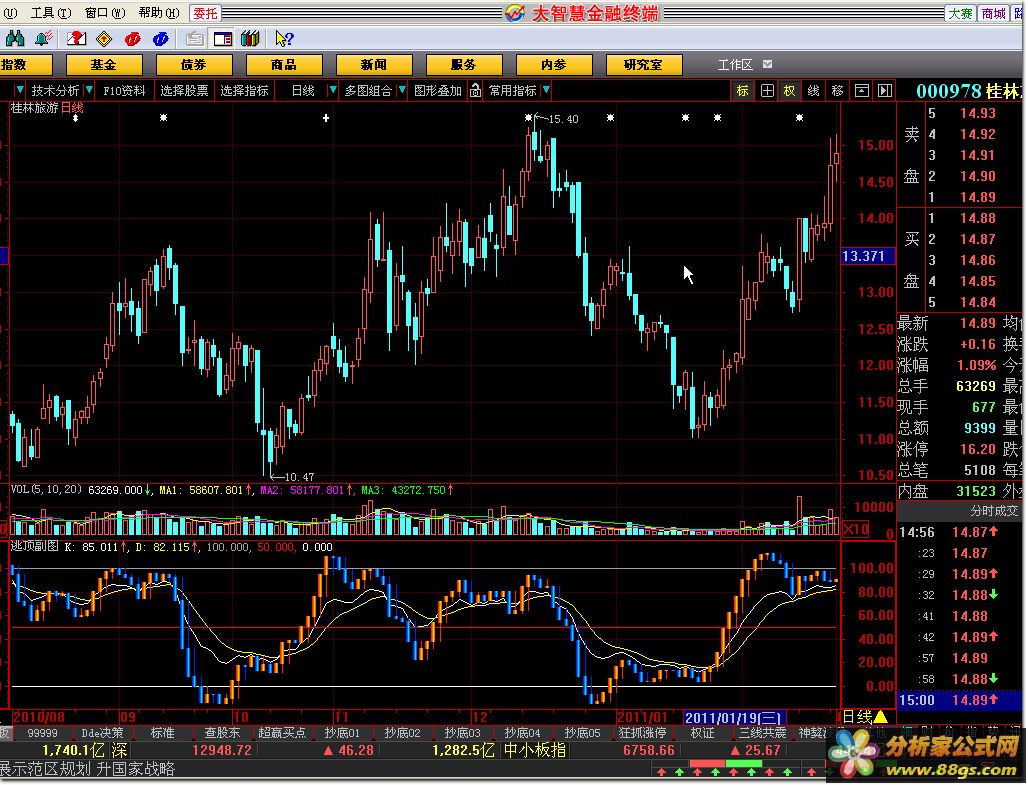
Task: Open the 债券 category button
Action: click(194, 64)
